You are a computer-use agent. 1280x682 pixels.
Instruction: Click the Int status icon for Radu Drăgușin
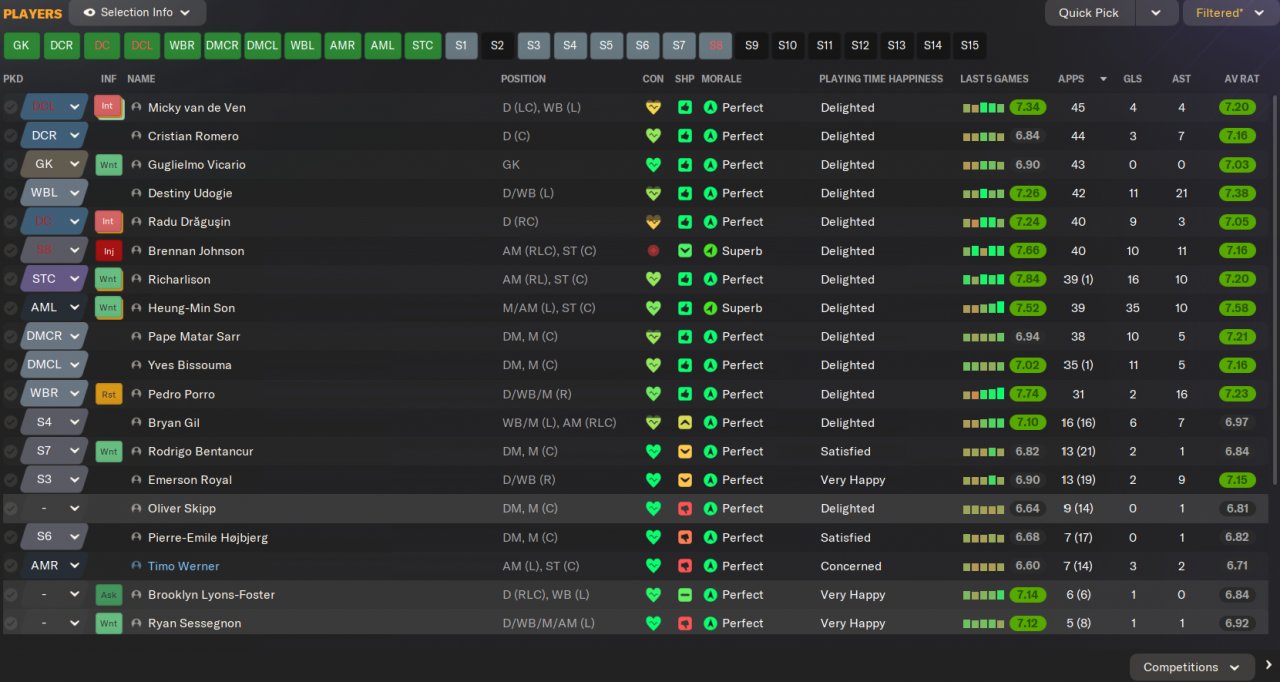click(x=107, y=221)
